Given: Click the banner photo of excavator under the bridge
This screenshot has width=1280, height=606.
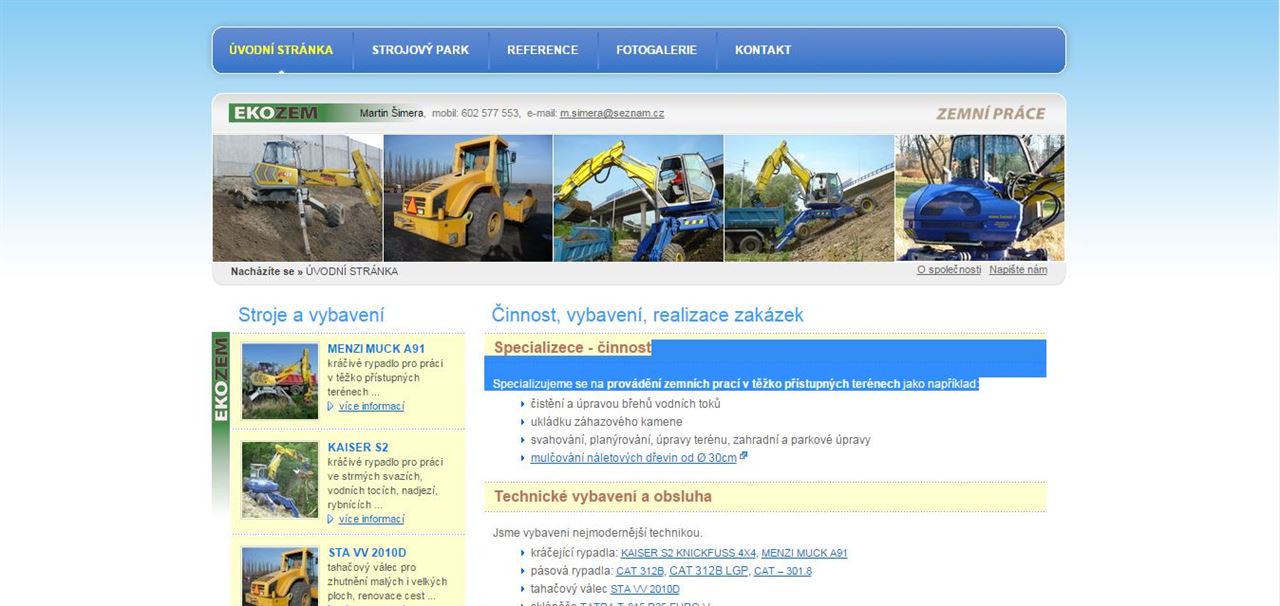Looking at the screenshot, I should [638, 198].
